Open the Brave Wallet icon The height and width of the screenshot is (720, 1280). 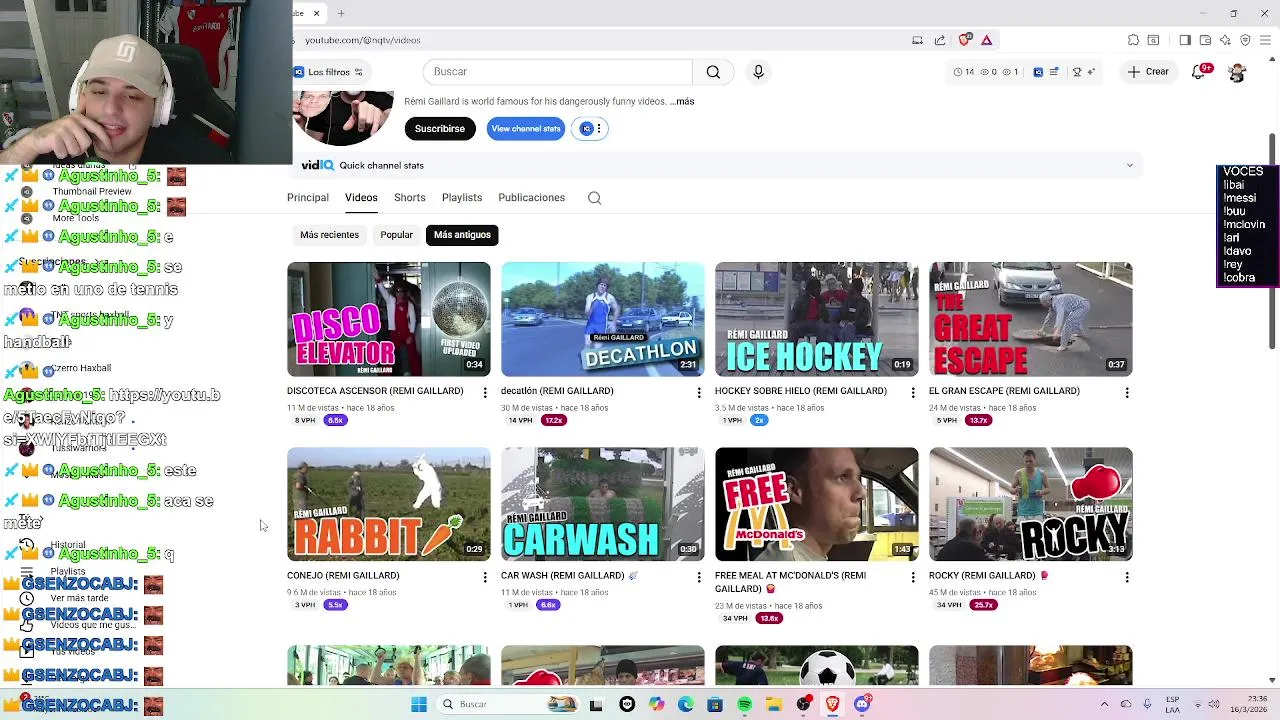(1205, 40)
